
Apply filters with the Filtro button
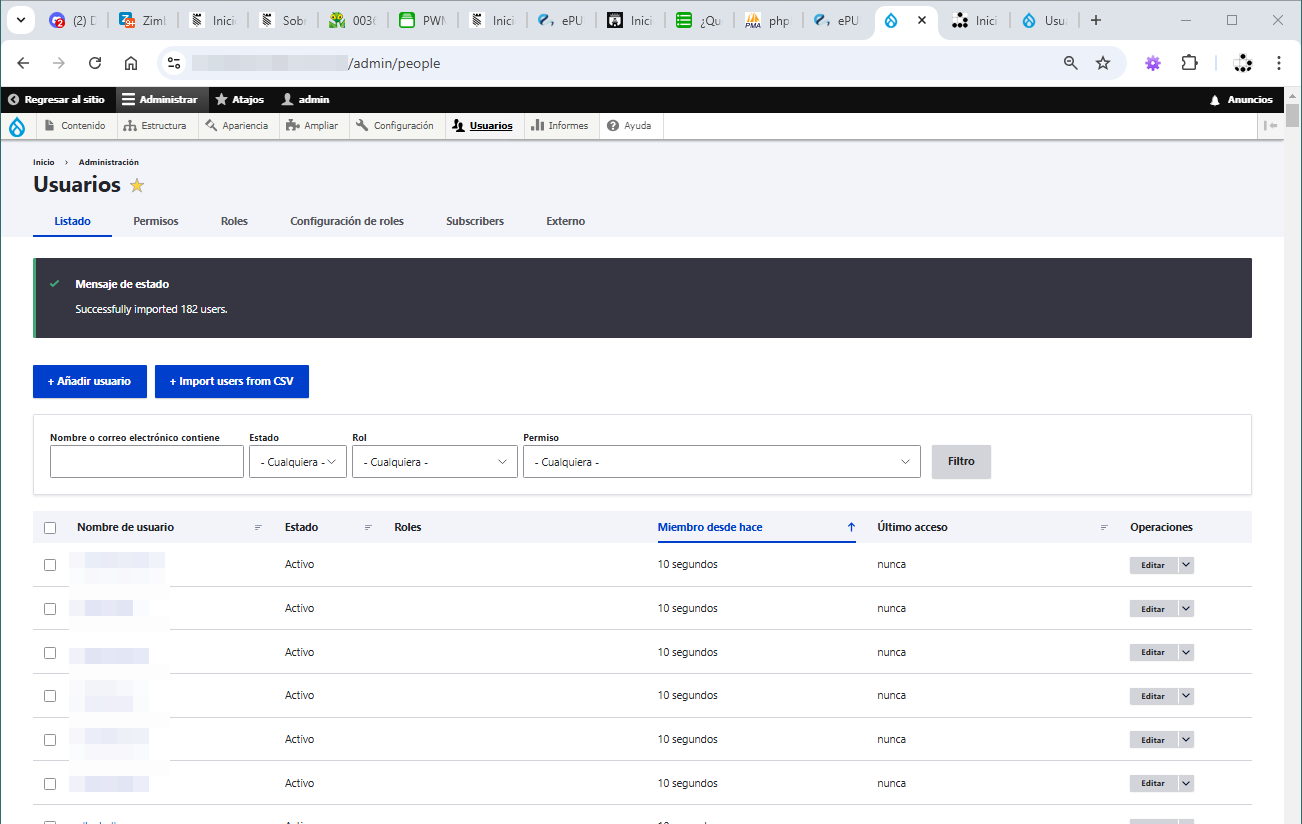tap(961, 462)
